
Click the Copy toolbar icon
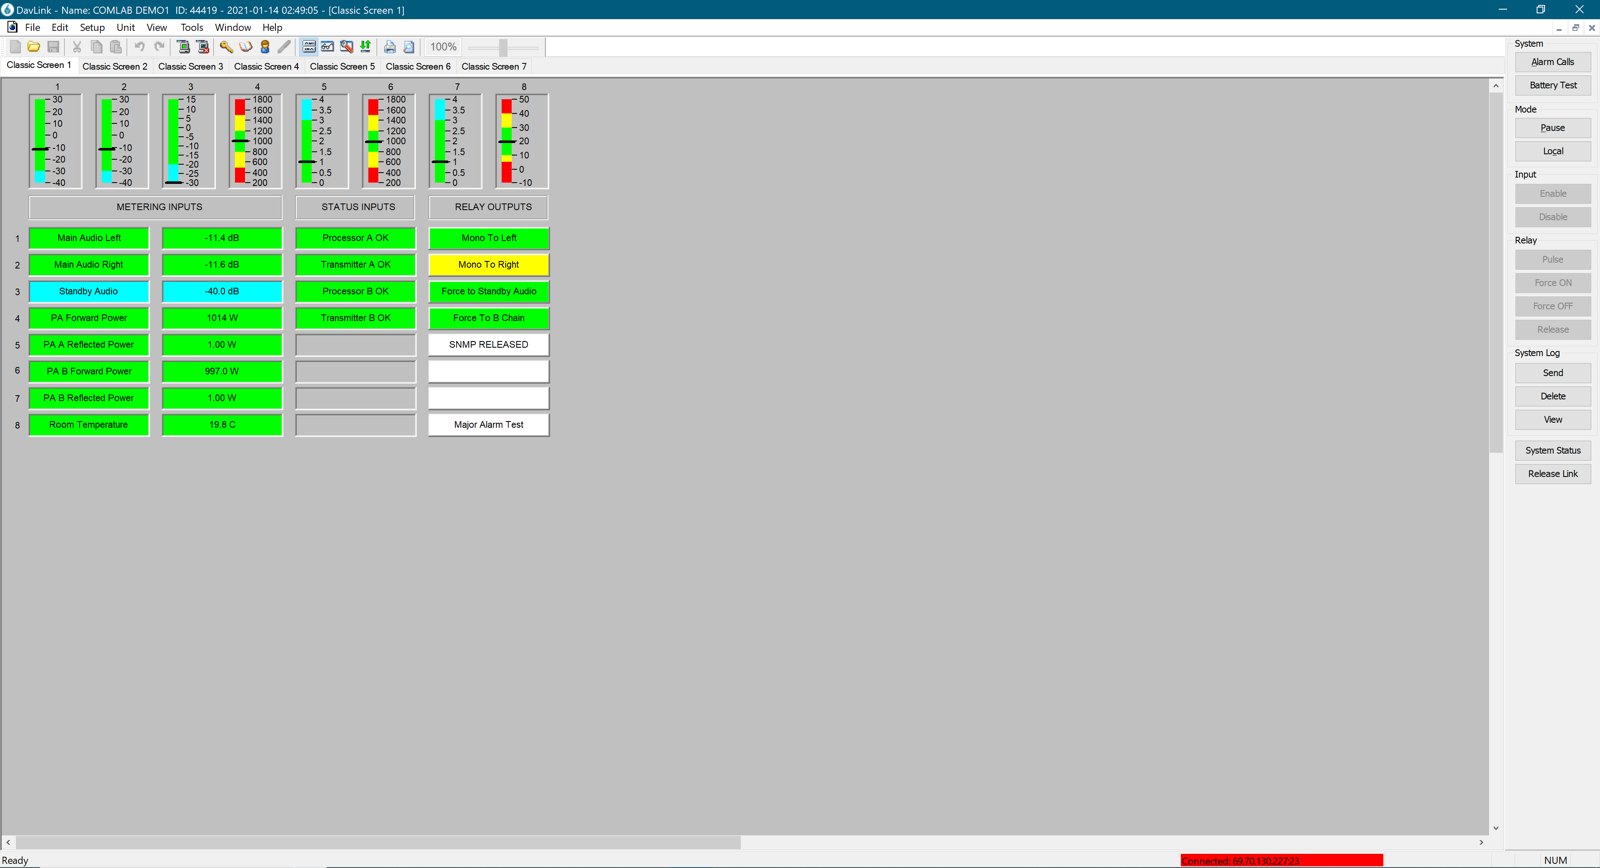pyautogui.click(x=96, y=47)
